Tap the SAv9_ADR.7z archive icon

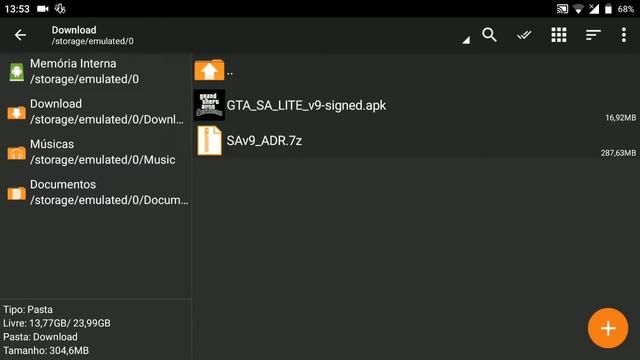click(209, 140)
